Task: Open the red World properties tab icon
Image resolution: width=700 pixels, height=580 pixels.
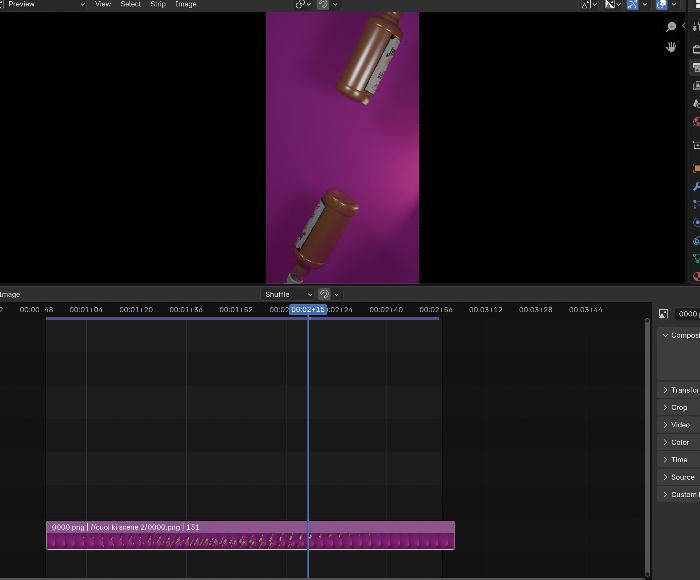Action: pos(696,122)
